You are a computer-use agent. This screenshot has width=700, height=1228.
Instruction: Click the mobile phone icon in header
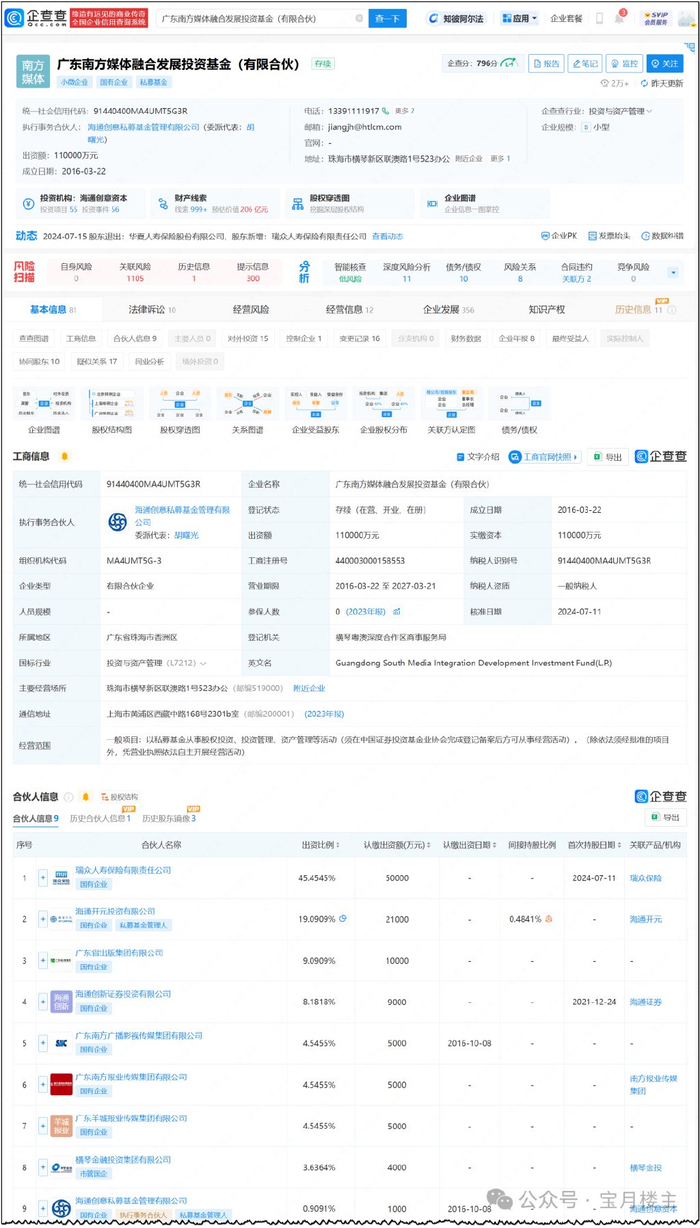599,18
